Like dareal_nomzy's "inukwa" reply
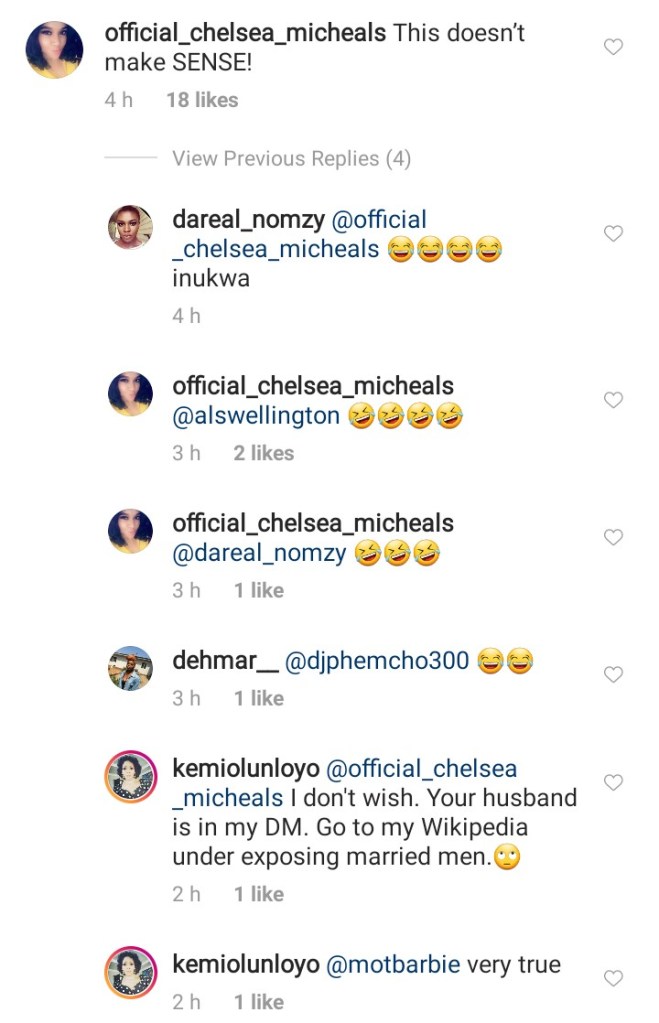Viewport: 659px width, 1023px height. (x=614, y=234)
